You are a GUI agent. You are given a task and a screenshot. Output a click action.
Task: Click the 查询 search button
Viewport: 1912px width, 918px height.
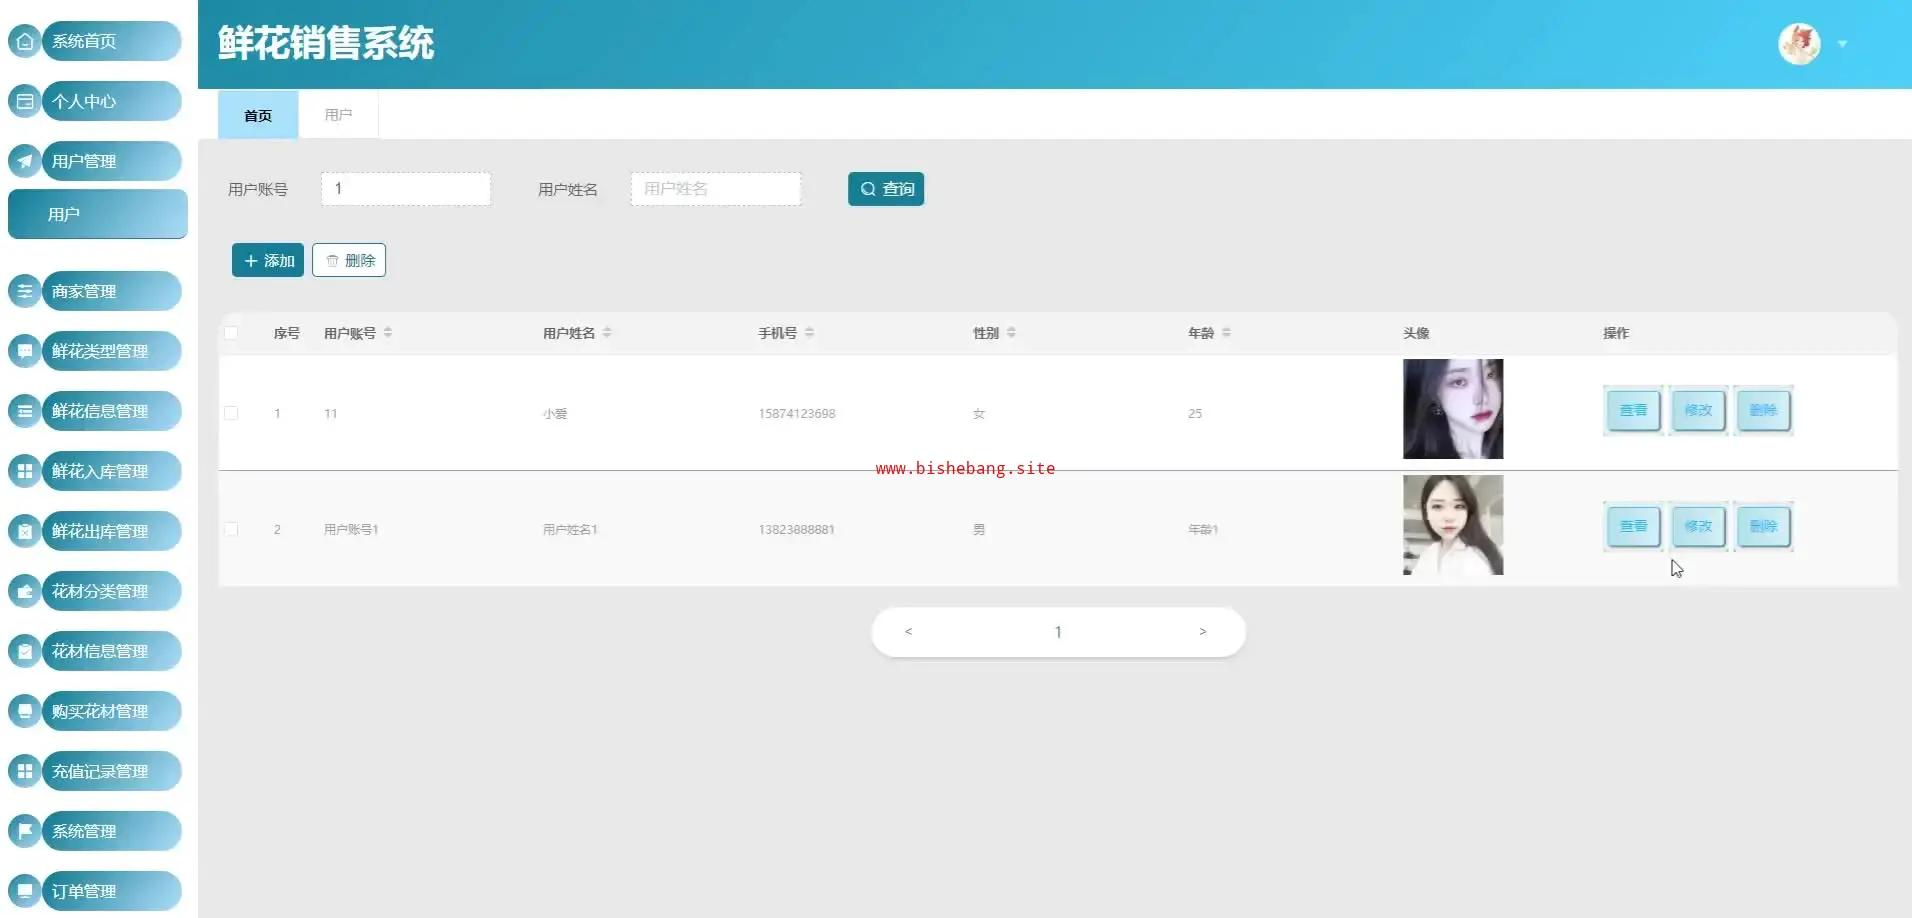pos(886,189)
